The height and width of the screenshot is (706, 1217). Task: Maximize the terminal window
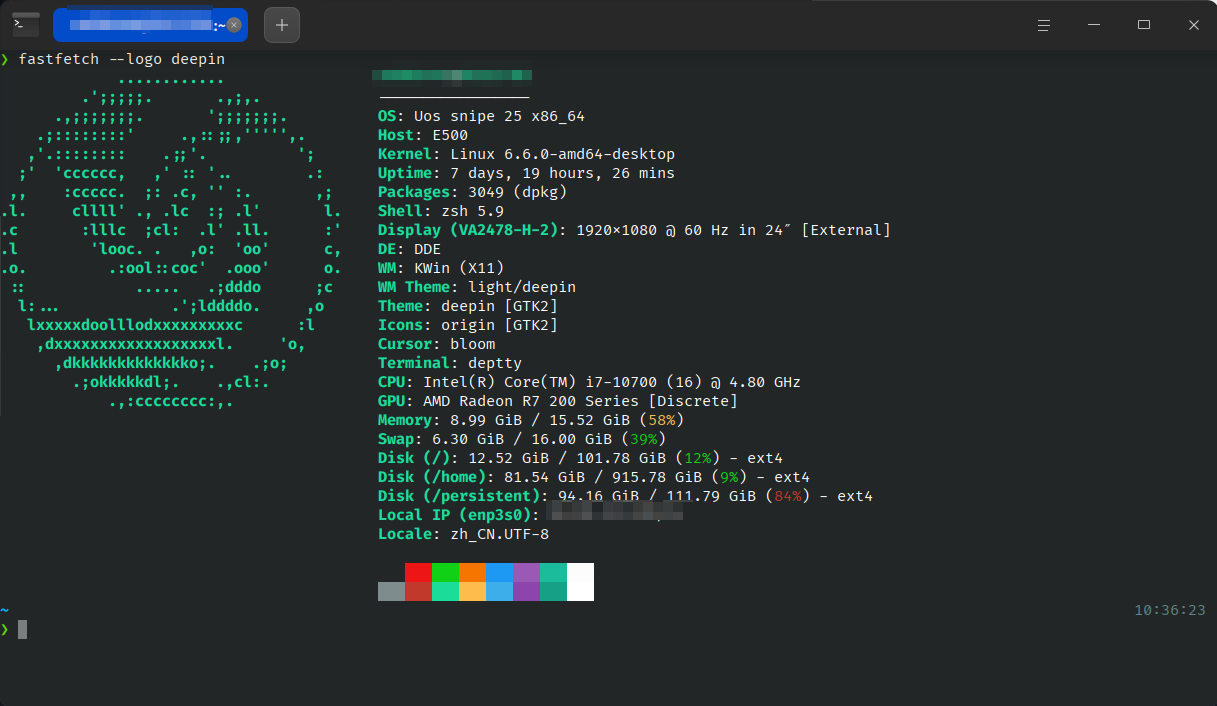pos(1144,25)
